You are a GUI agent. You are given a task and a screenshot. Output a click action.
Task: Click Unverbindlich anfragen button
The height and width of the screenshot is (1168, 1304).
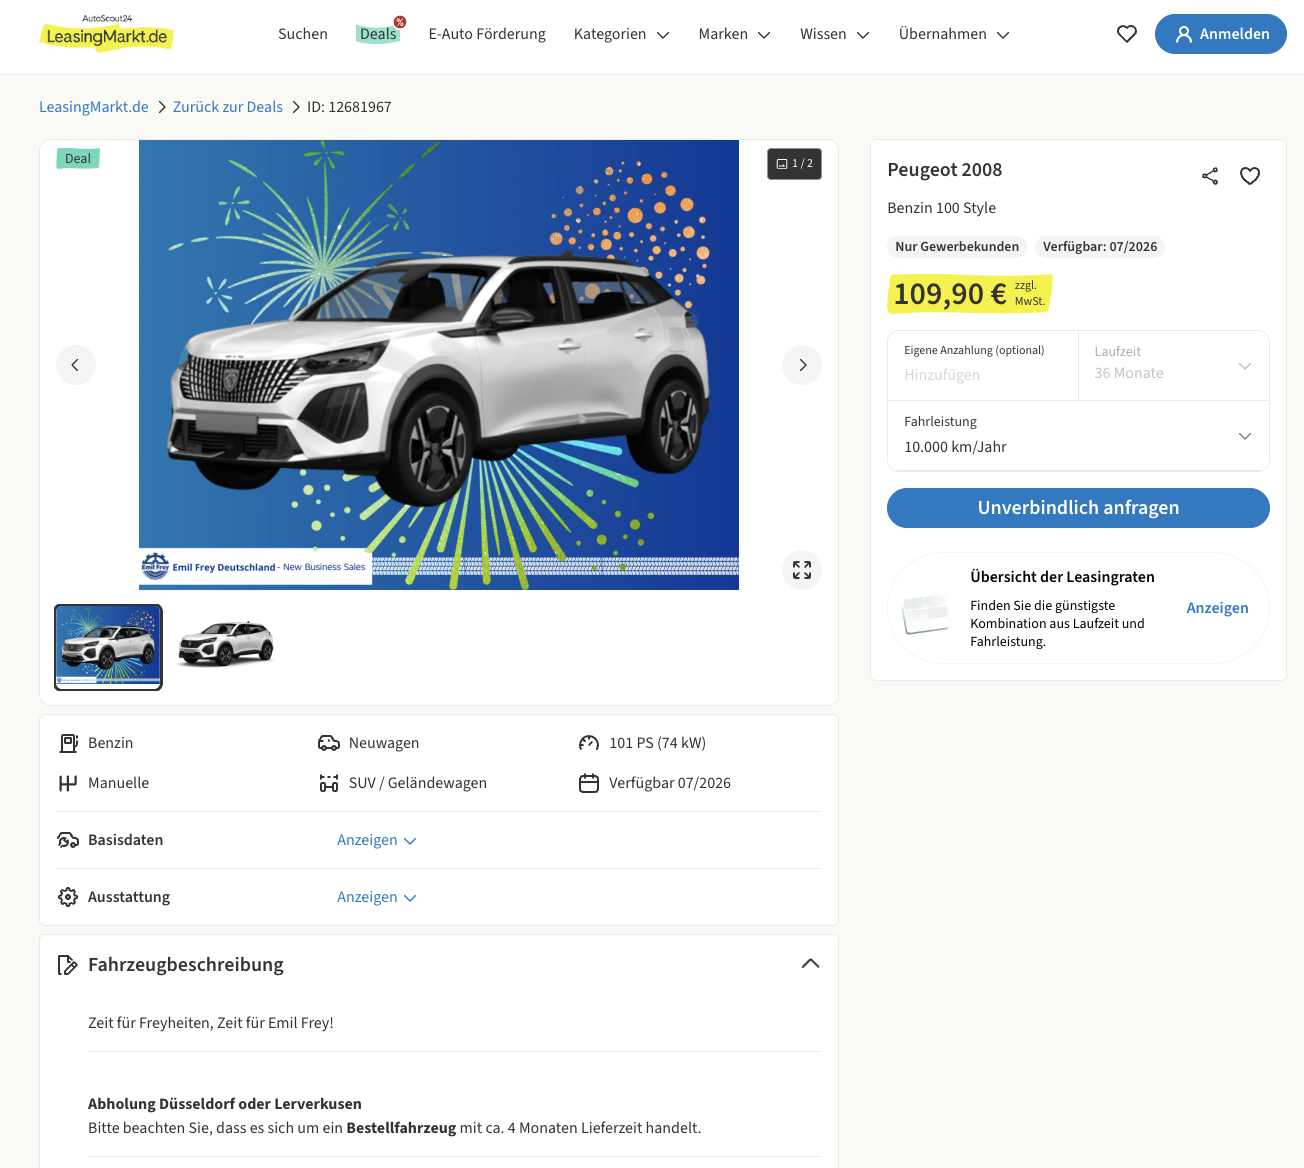(x=1078, y=508)
